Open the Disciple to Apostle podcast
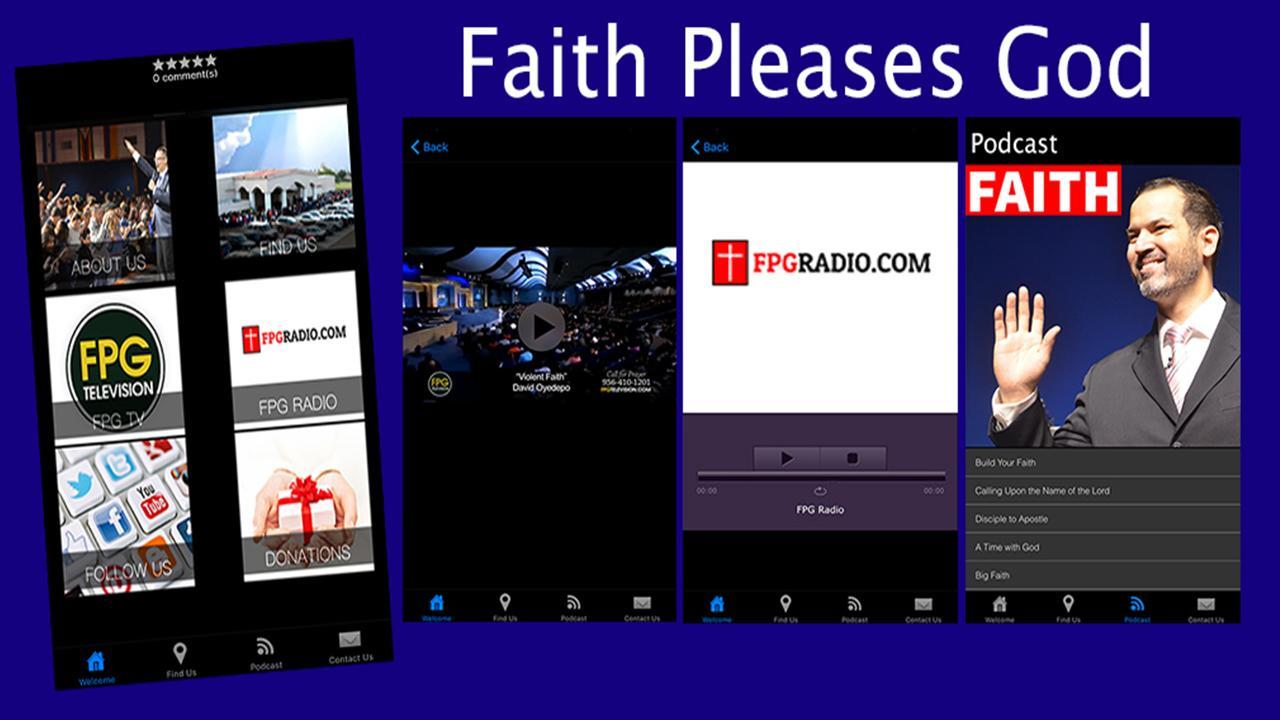This screenshot has width=1280, height=720. pyautogui.click(x=1102, y=519)
